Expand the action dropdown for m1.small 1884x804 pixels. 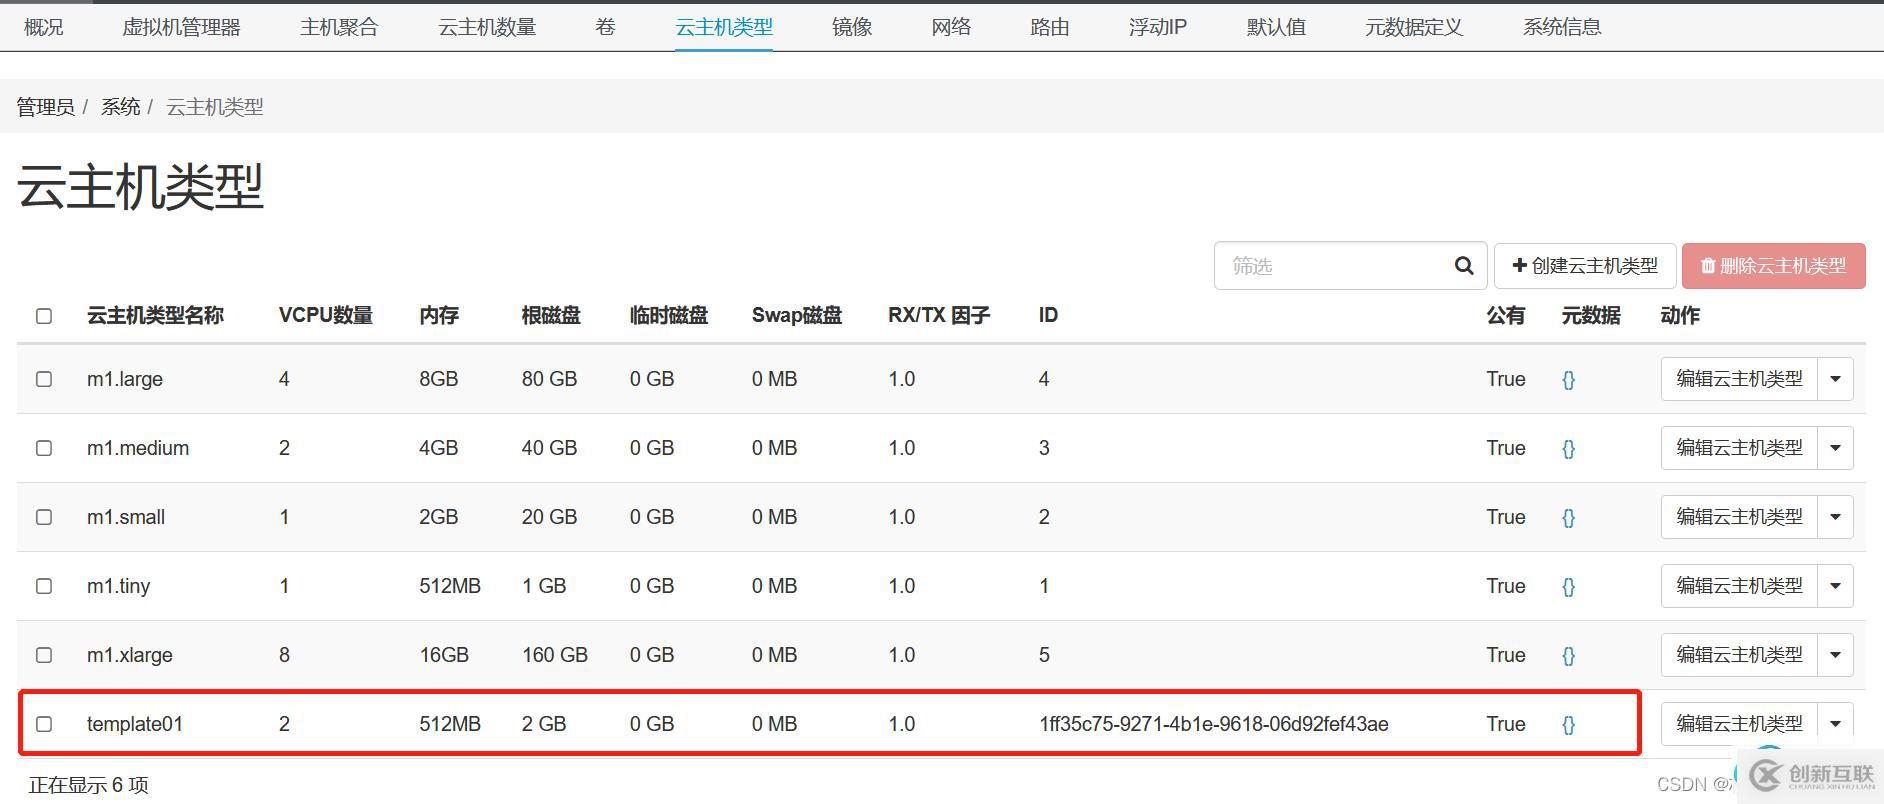tap(1835, 517)
